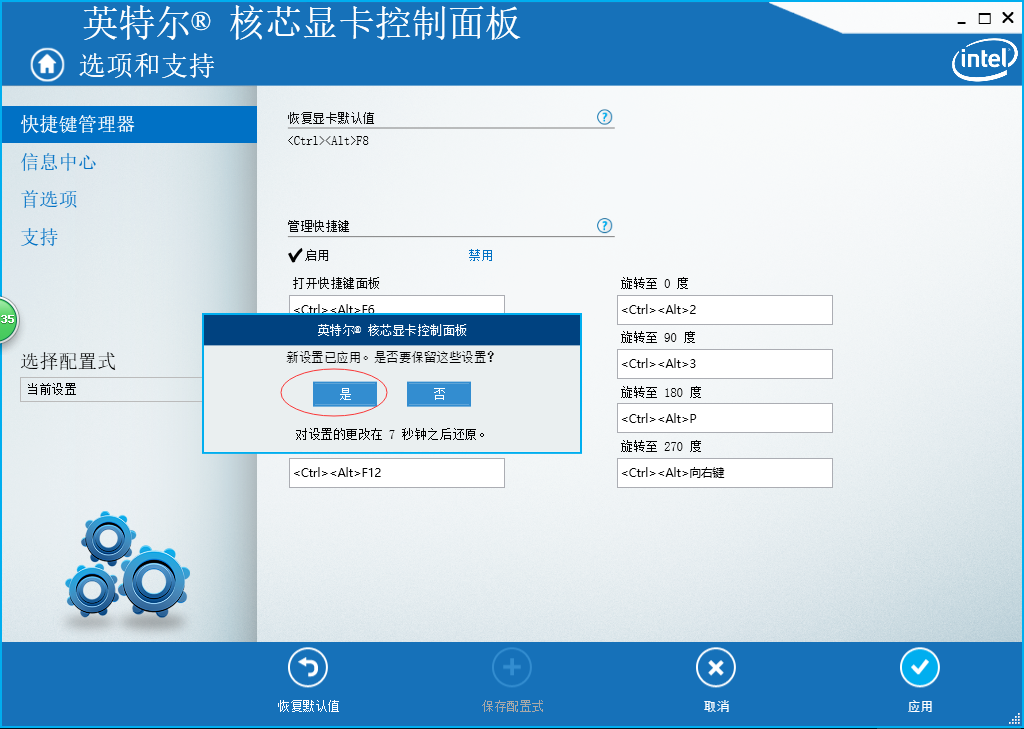
Task: Click the 旋转至 270 度 hotkey field
Action: click(x=725, y=473)
